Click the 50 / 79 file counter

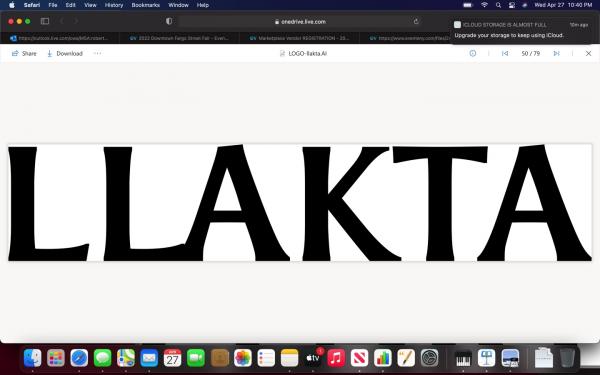click(530, 53)
